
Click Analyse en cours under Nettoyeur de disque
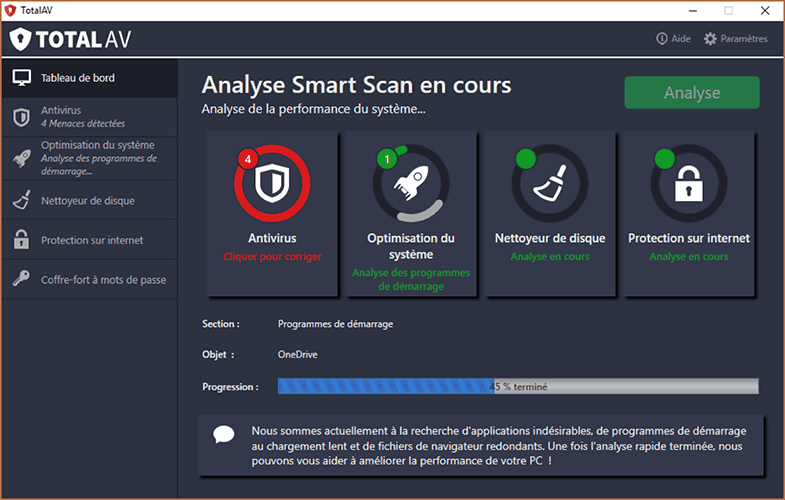point(550,256)
